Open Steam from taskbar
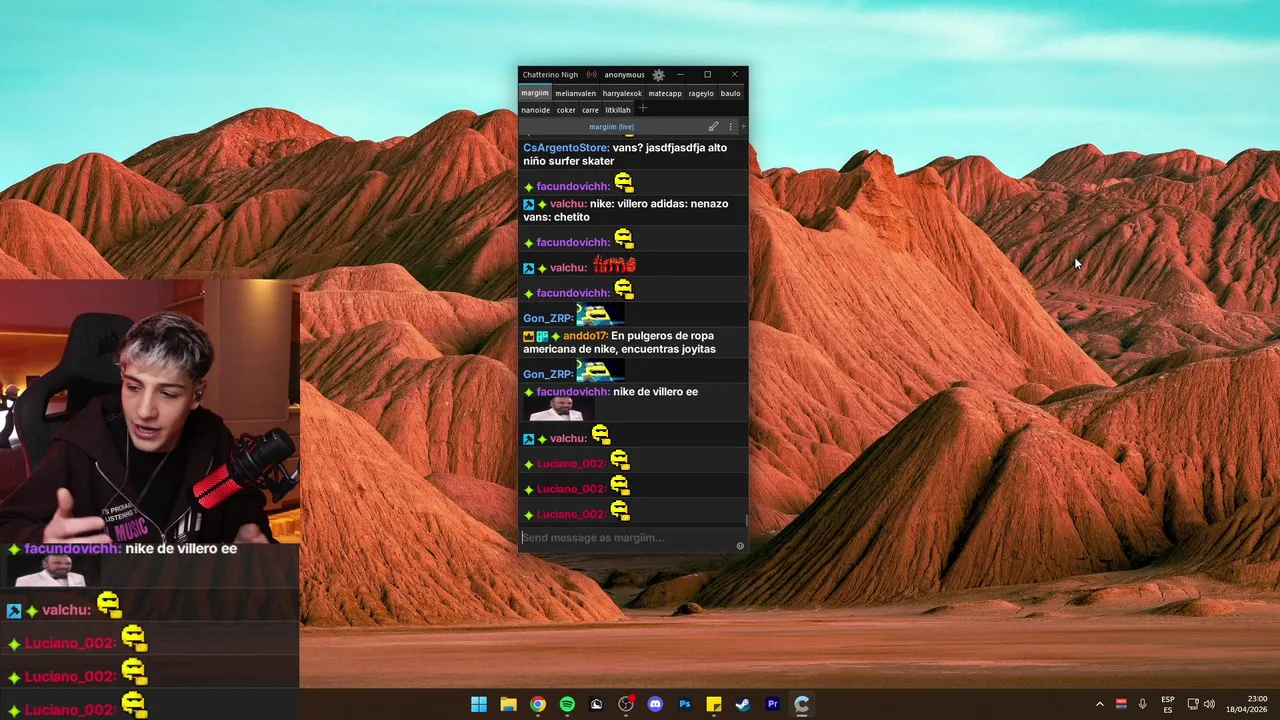Viewport: 1280px width, 720px height. 743,704
